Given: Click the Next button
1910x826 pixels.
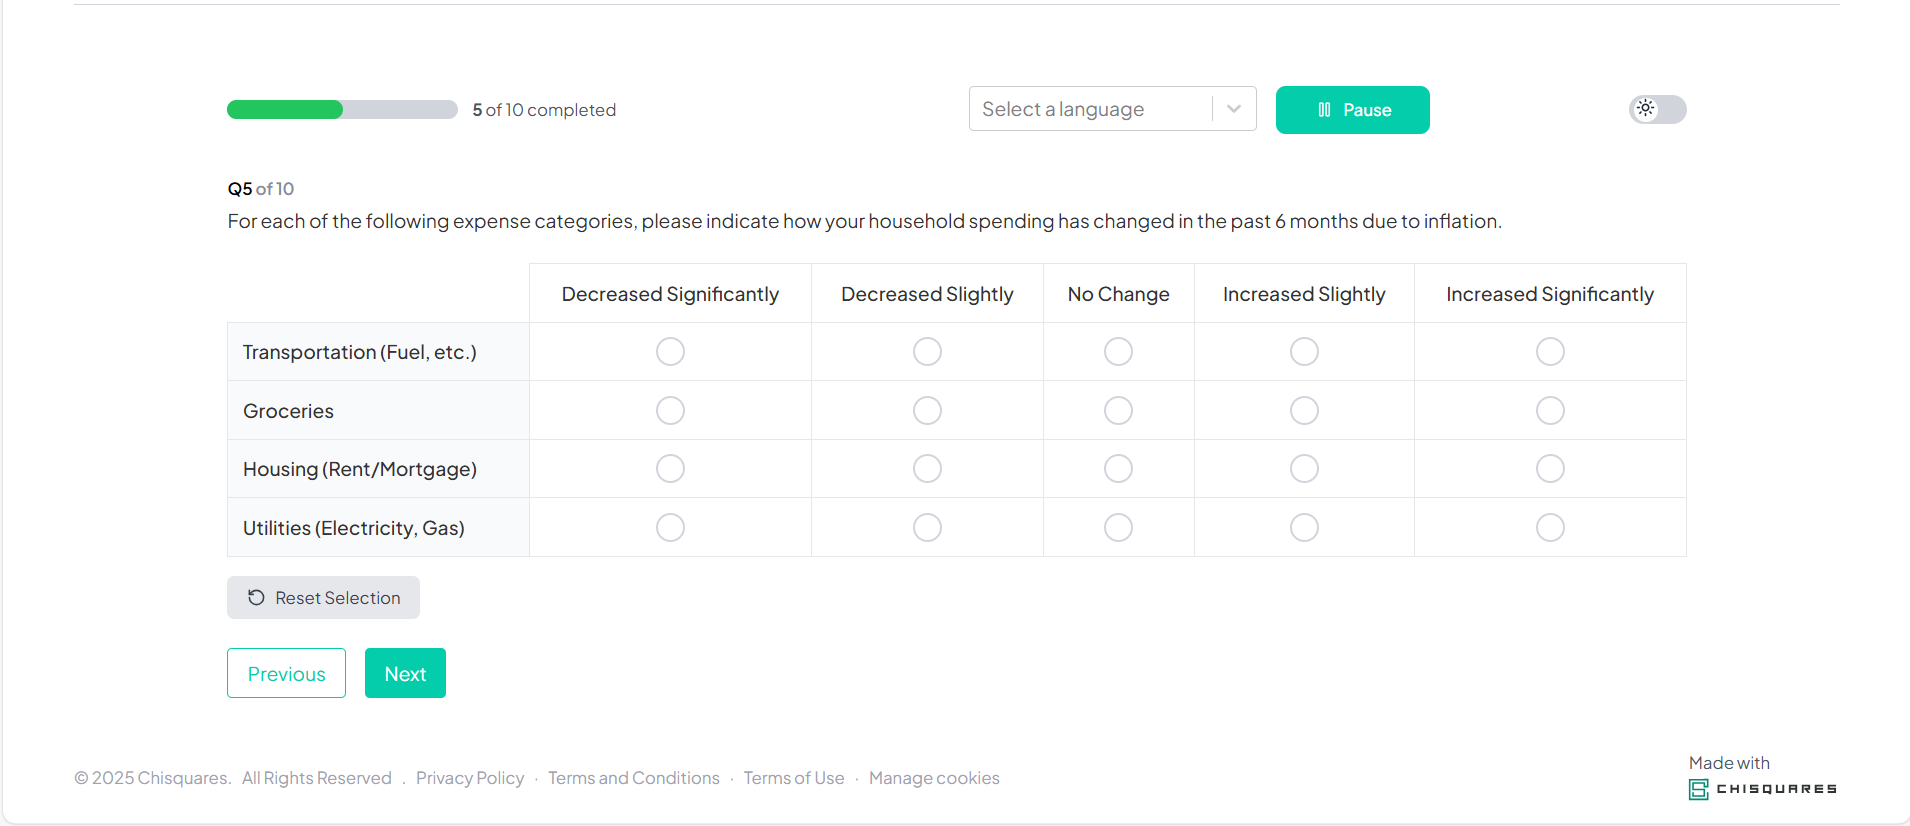Looking at the screenshot, I should coord(405,674).
